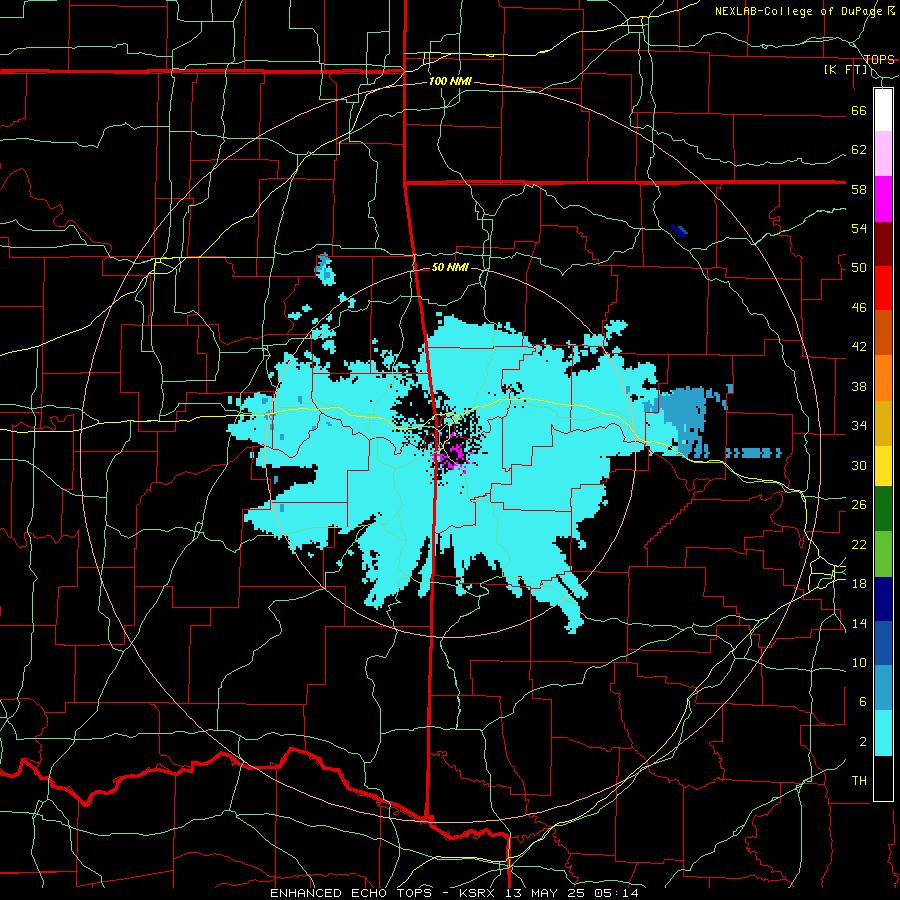Click the light pink legend swatch

pyautogui.click(x=883, y=154)
